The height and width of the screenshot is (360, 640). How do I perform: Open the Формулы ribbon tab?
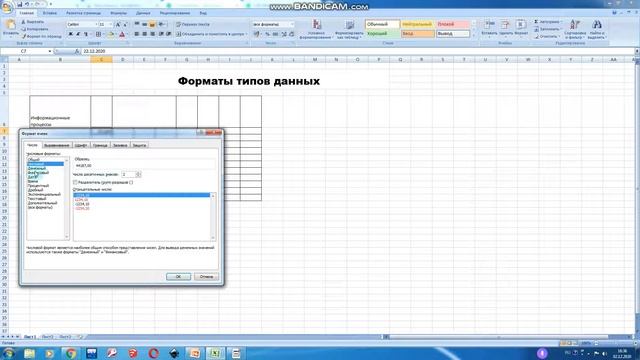coord(118,13)
